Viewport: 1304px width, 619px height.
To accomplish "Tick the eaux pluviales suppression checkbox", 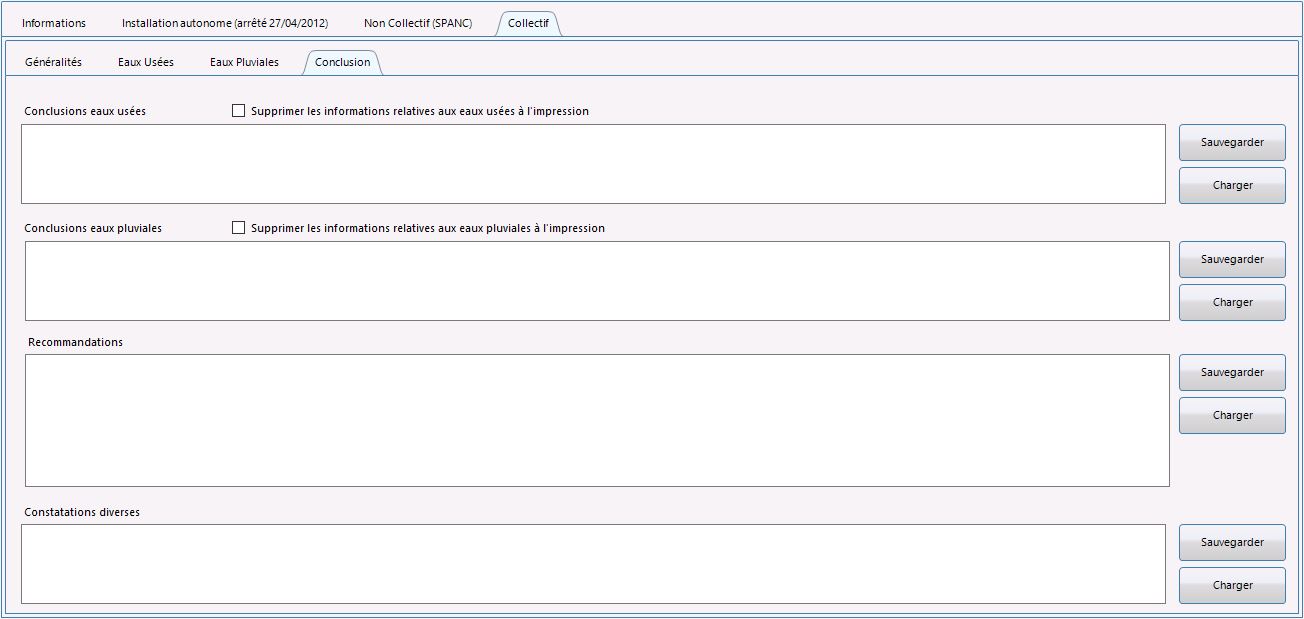I will coord(238,228).
